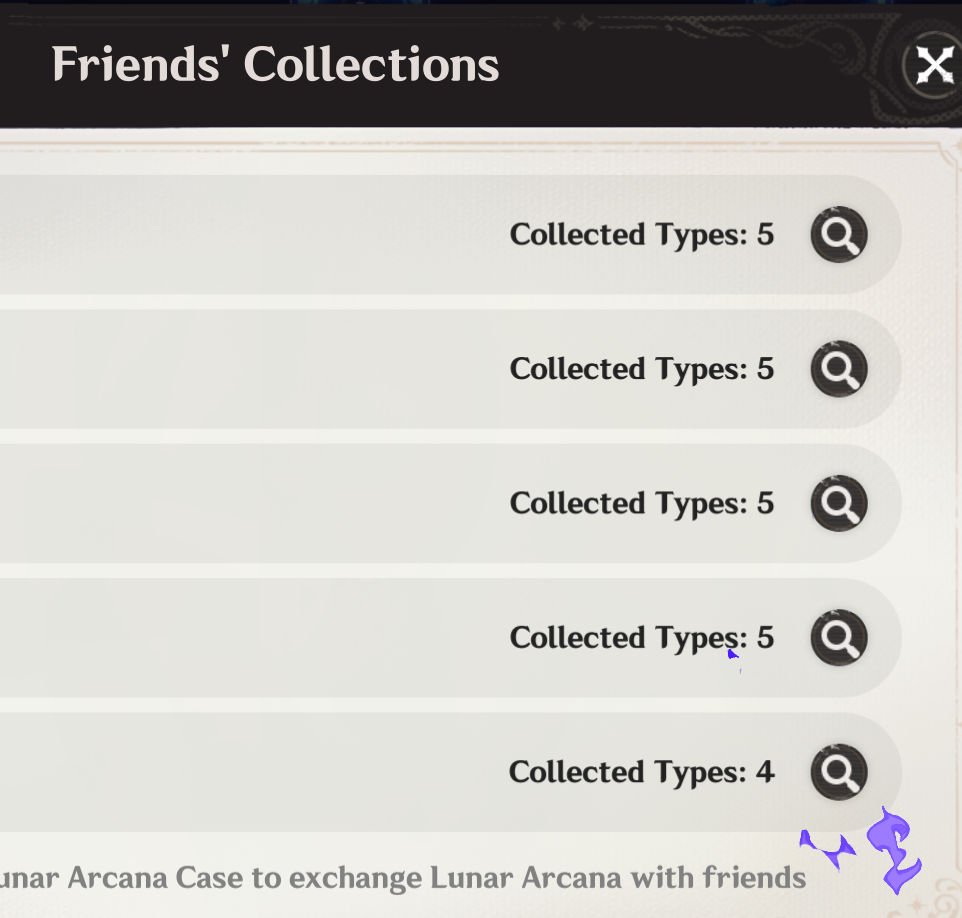View the third friend's collection details
This screenshot has height=918, width=962.
(x=838, y=503)
